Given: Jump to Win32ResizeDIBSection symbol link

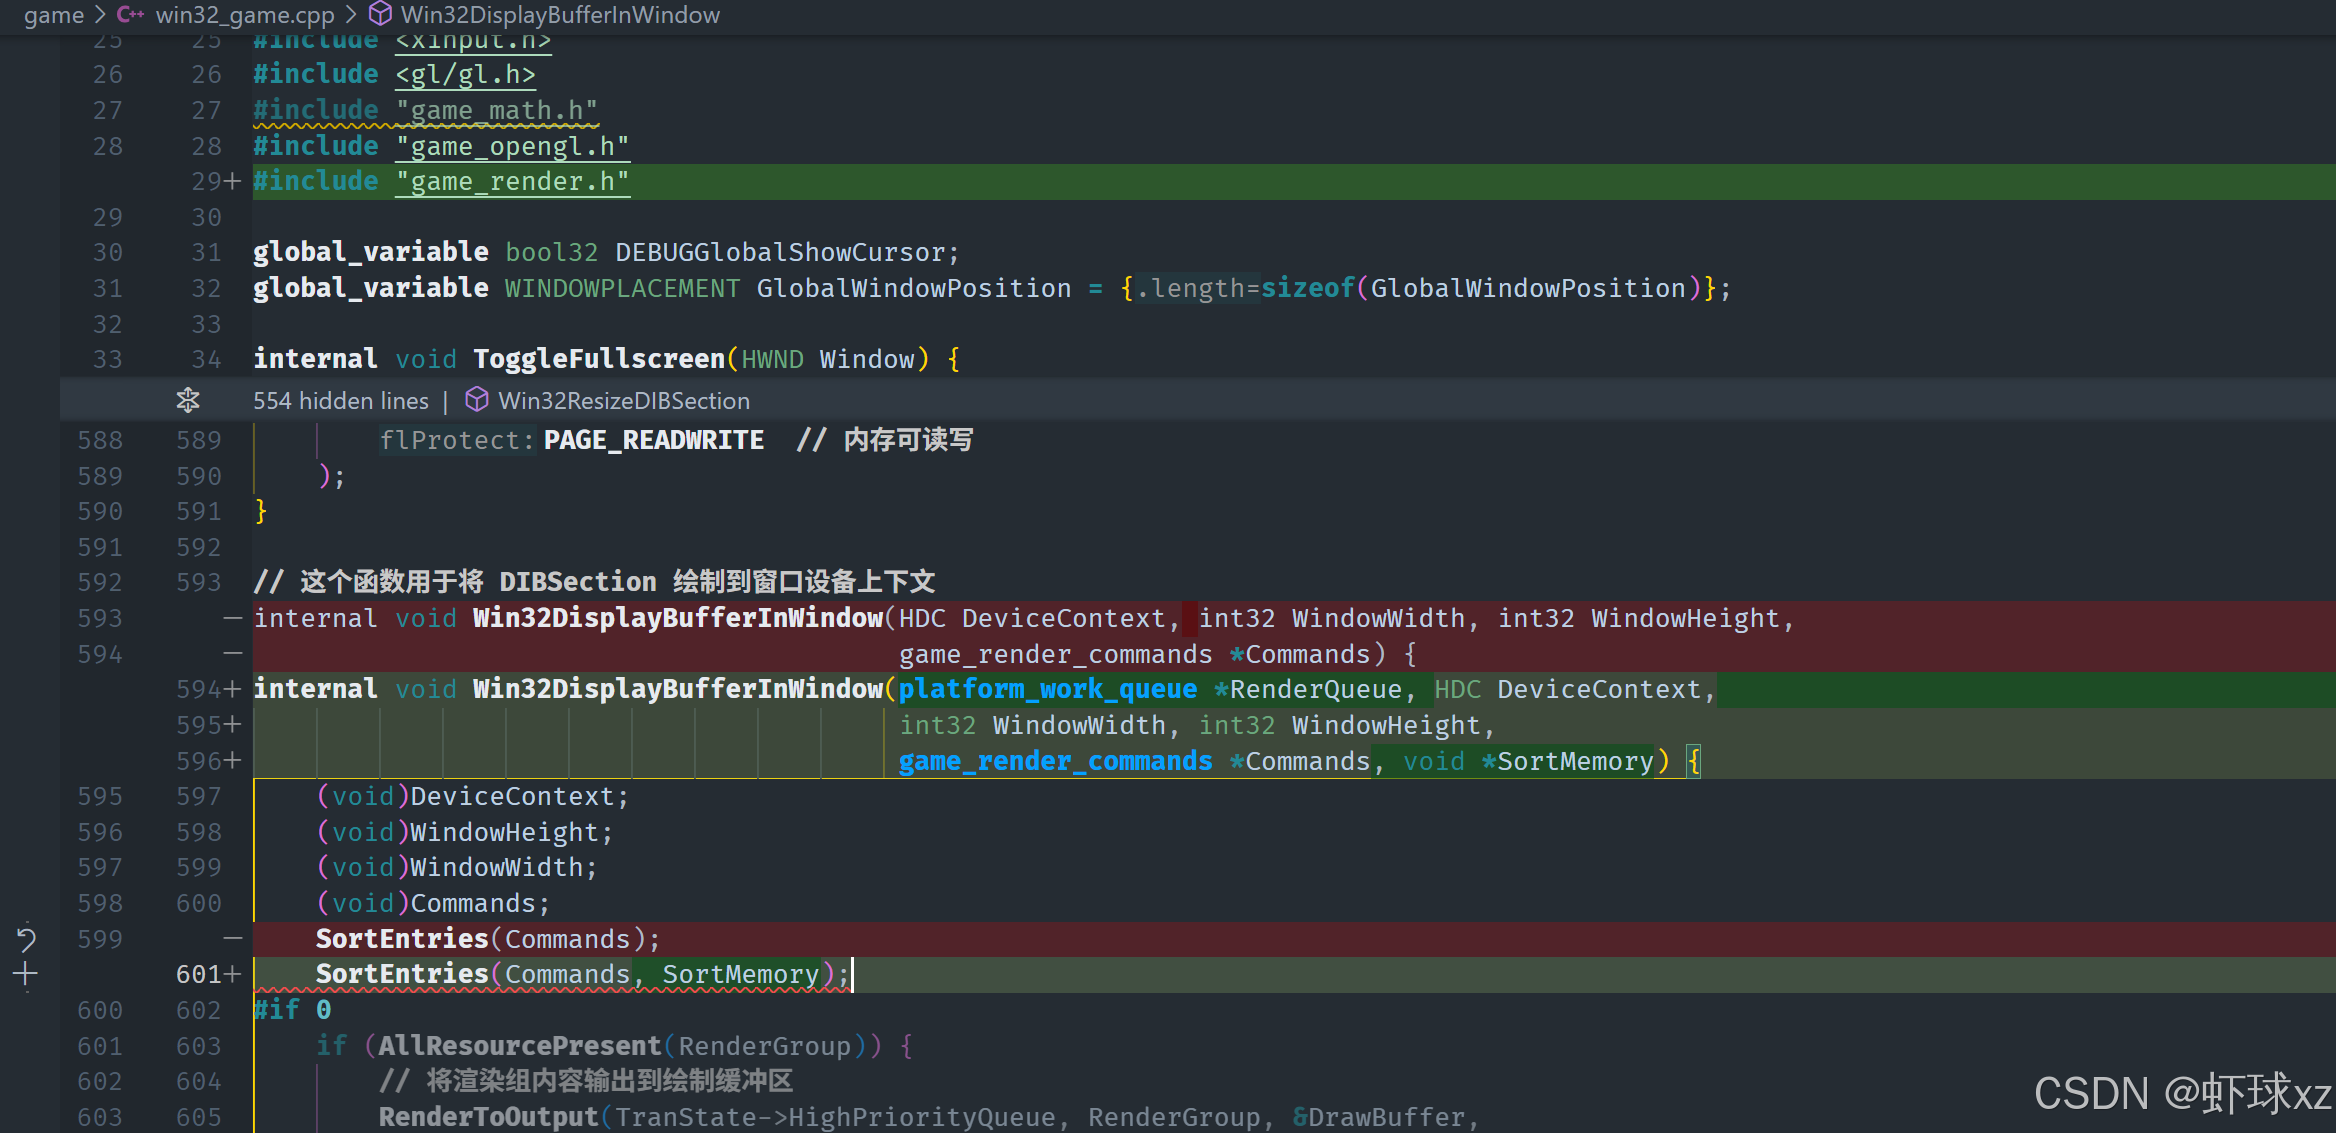Looking at the screenshot, I should pos(624,400).
